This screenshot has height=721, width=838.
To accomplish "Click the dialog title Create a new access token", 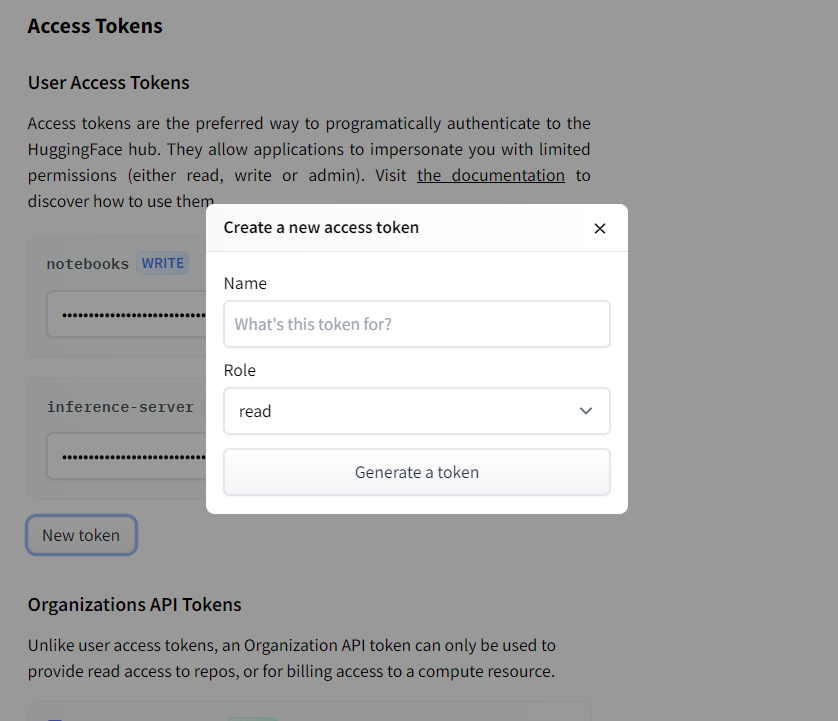I will (x=321, y=227).
